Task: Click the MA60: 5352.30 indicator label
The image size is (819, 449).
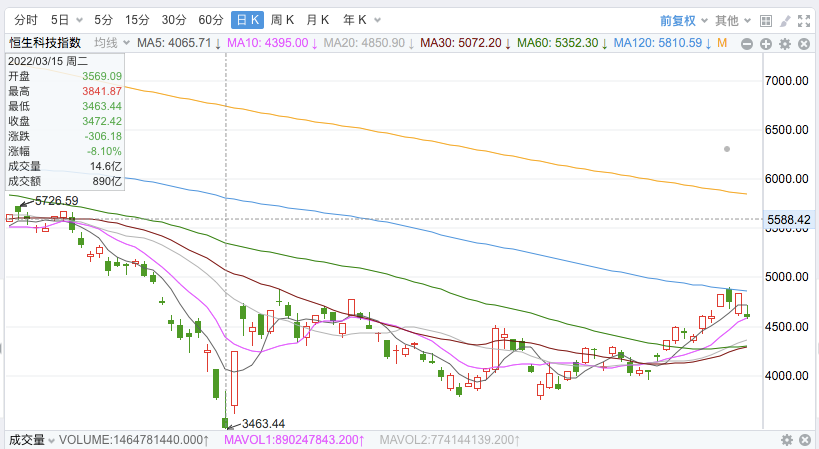Action: [562, 43]
